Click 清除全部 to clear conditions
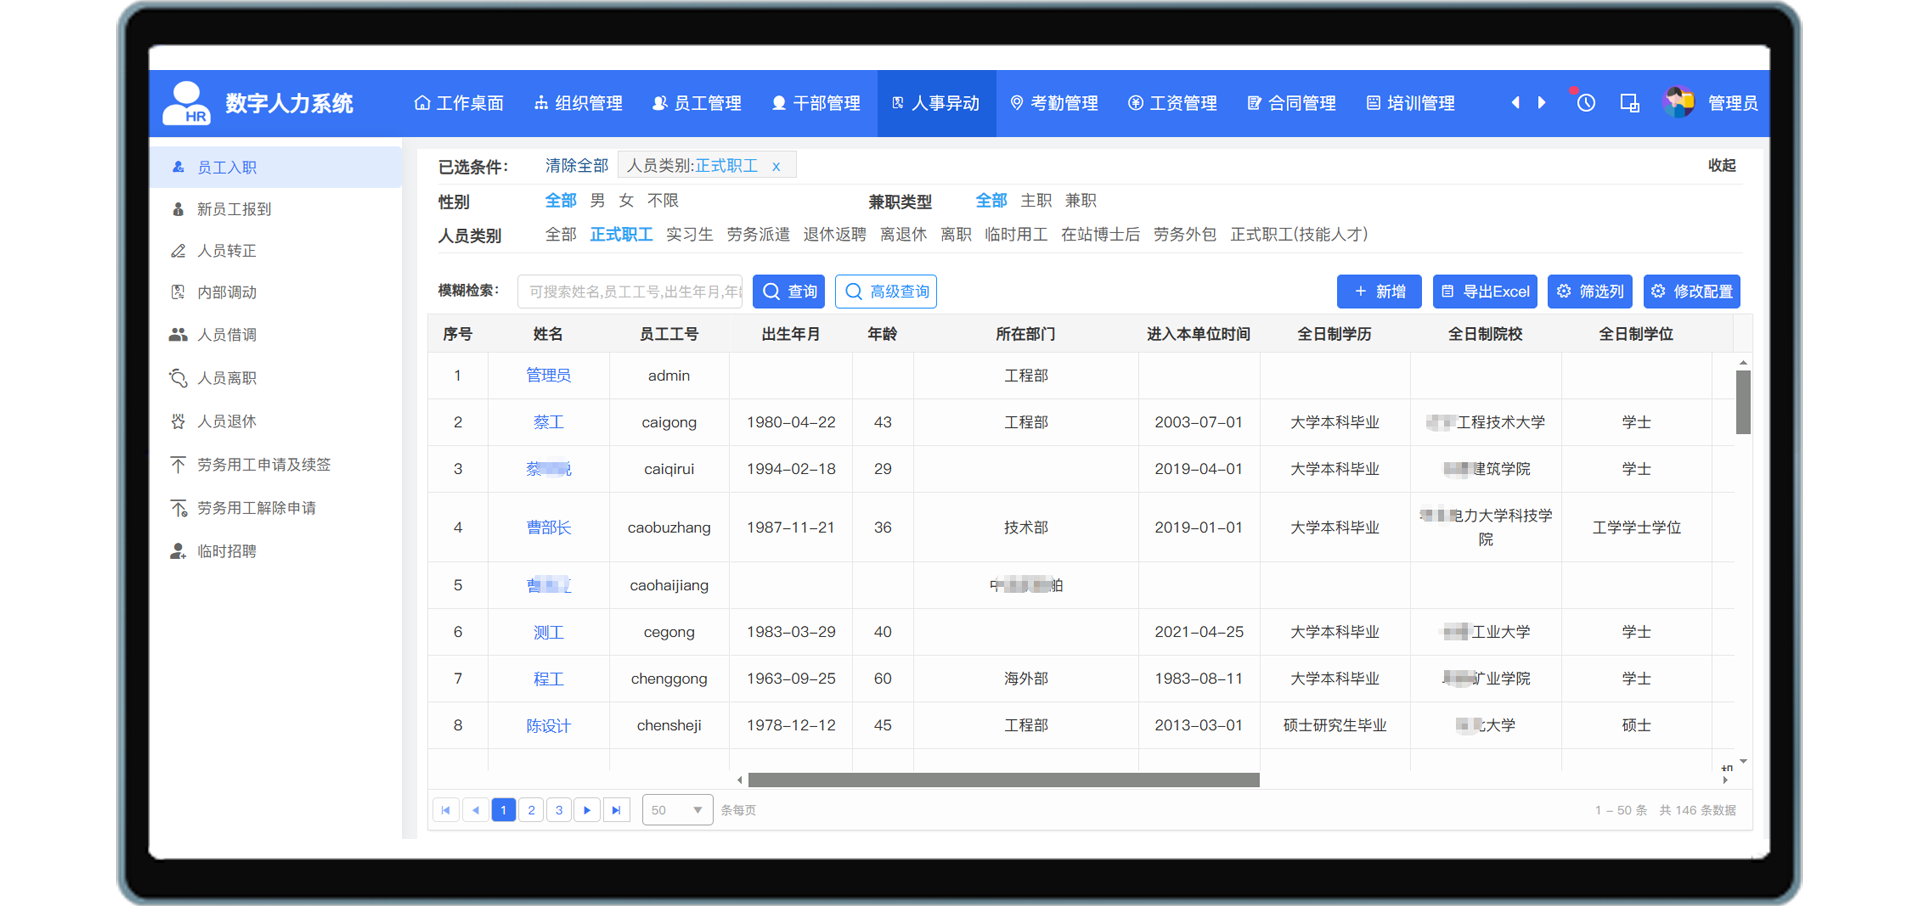 tap(576, 166)
